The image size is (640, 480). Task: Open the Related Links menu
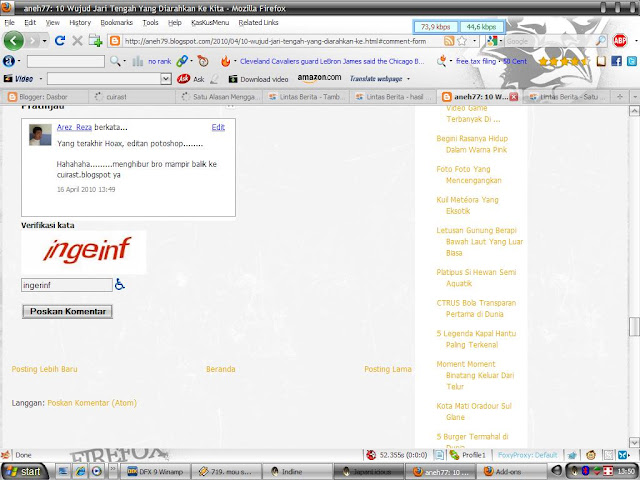click(258, 22)
